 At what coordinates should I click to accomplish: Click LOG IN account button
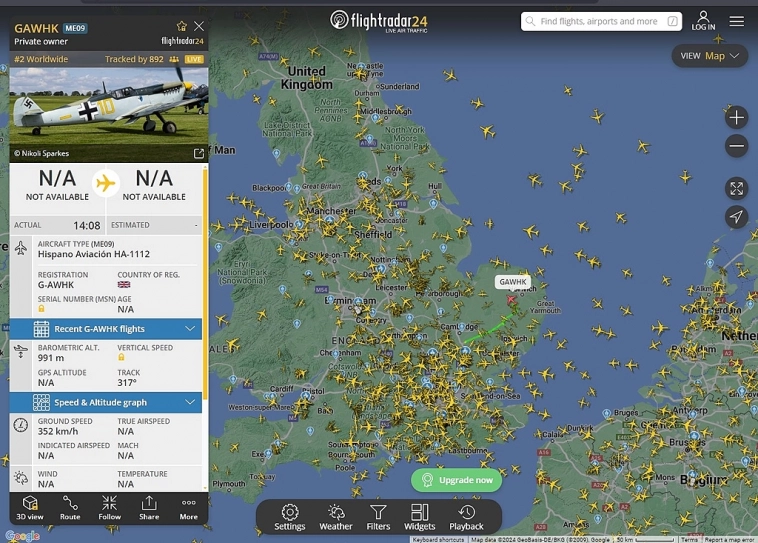tap(703, 21)
